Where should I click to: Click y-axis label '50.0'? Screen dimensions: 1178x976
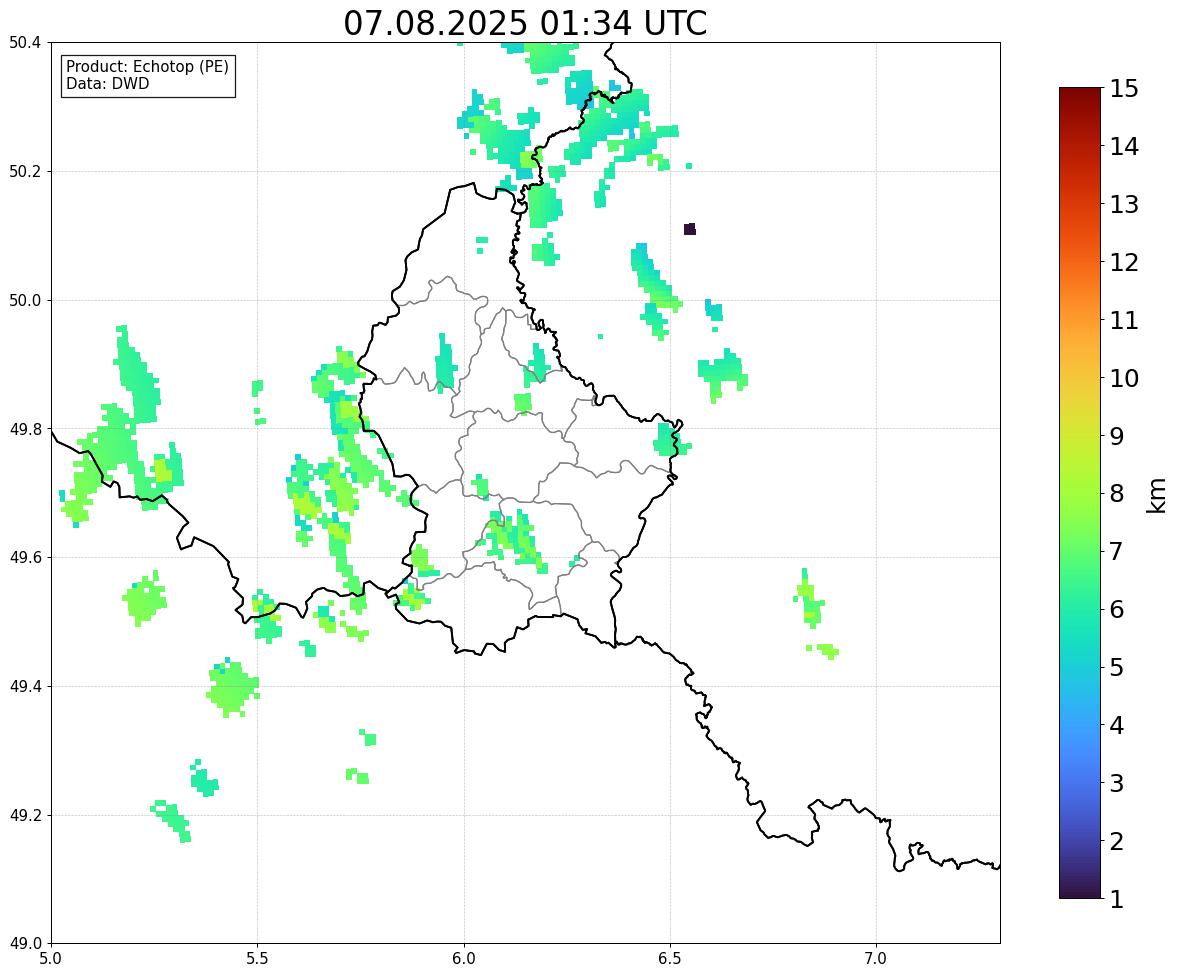point(25,301)
